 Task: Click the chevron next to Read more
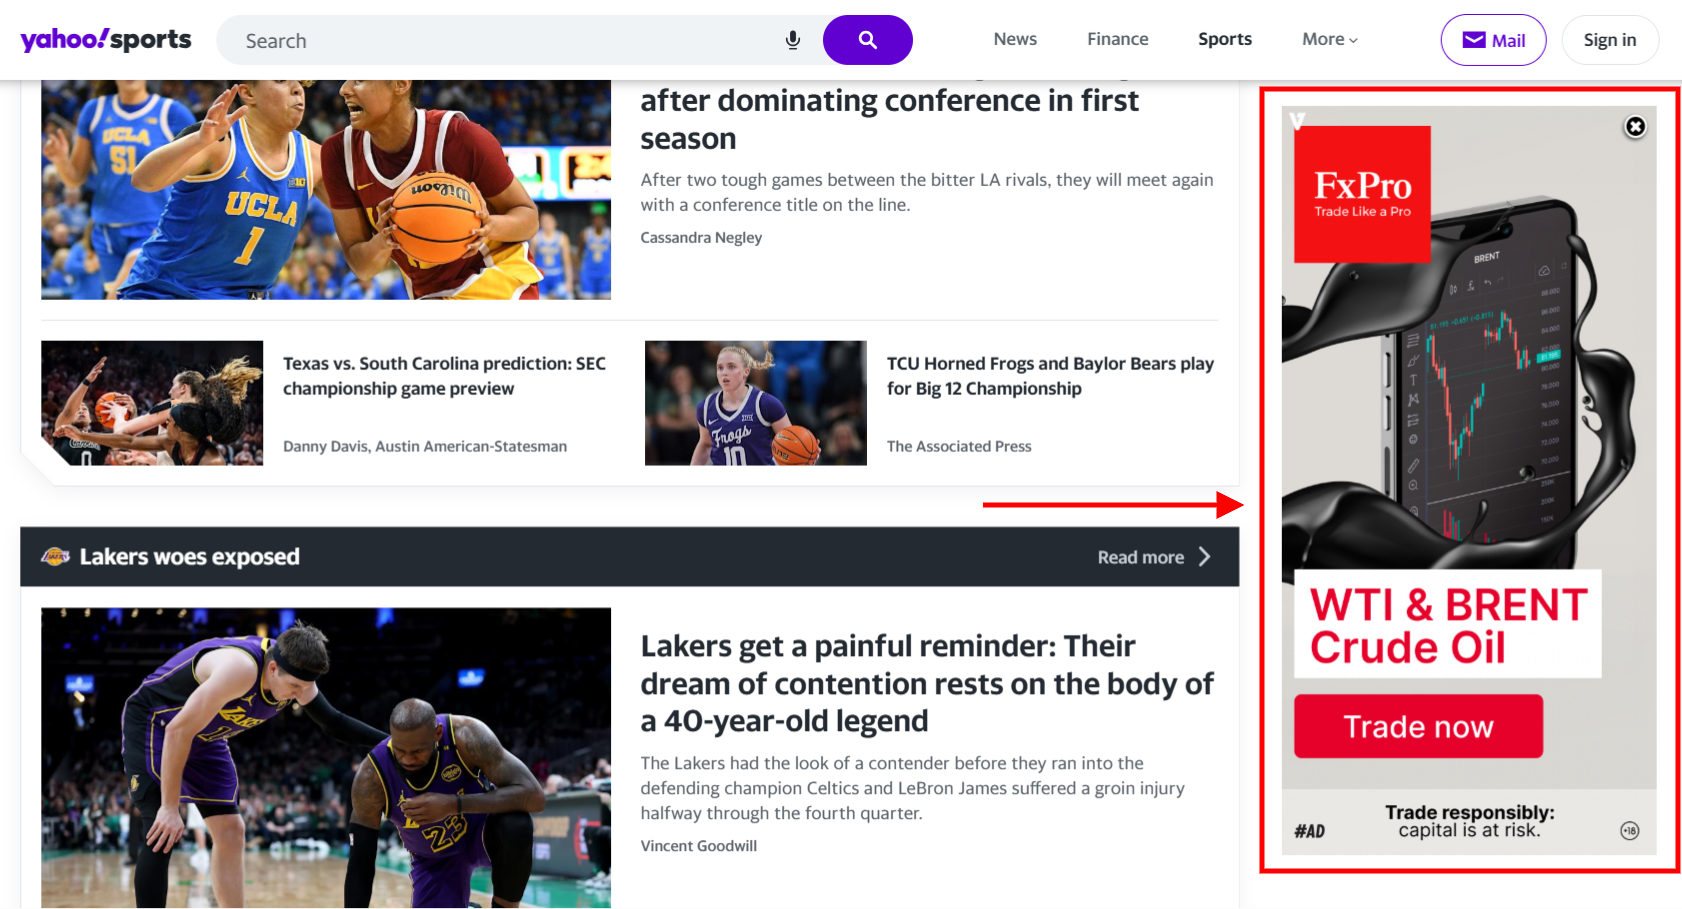tap(1204, 557)
